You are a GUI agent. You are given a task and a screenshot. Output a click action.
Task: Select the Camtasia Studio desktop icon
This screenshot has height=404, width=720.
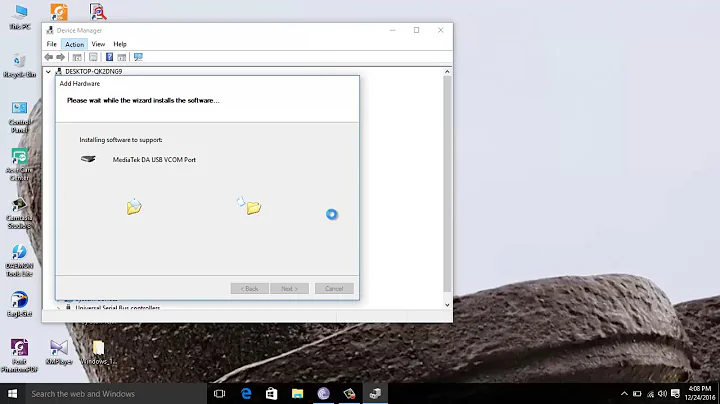click(x=19, y=213)
